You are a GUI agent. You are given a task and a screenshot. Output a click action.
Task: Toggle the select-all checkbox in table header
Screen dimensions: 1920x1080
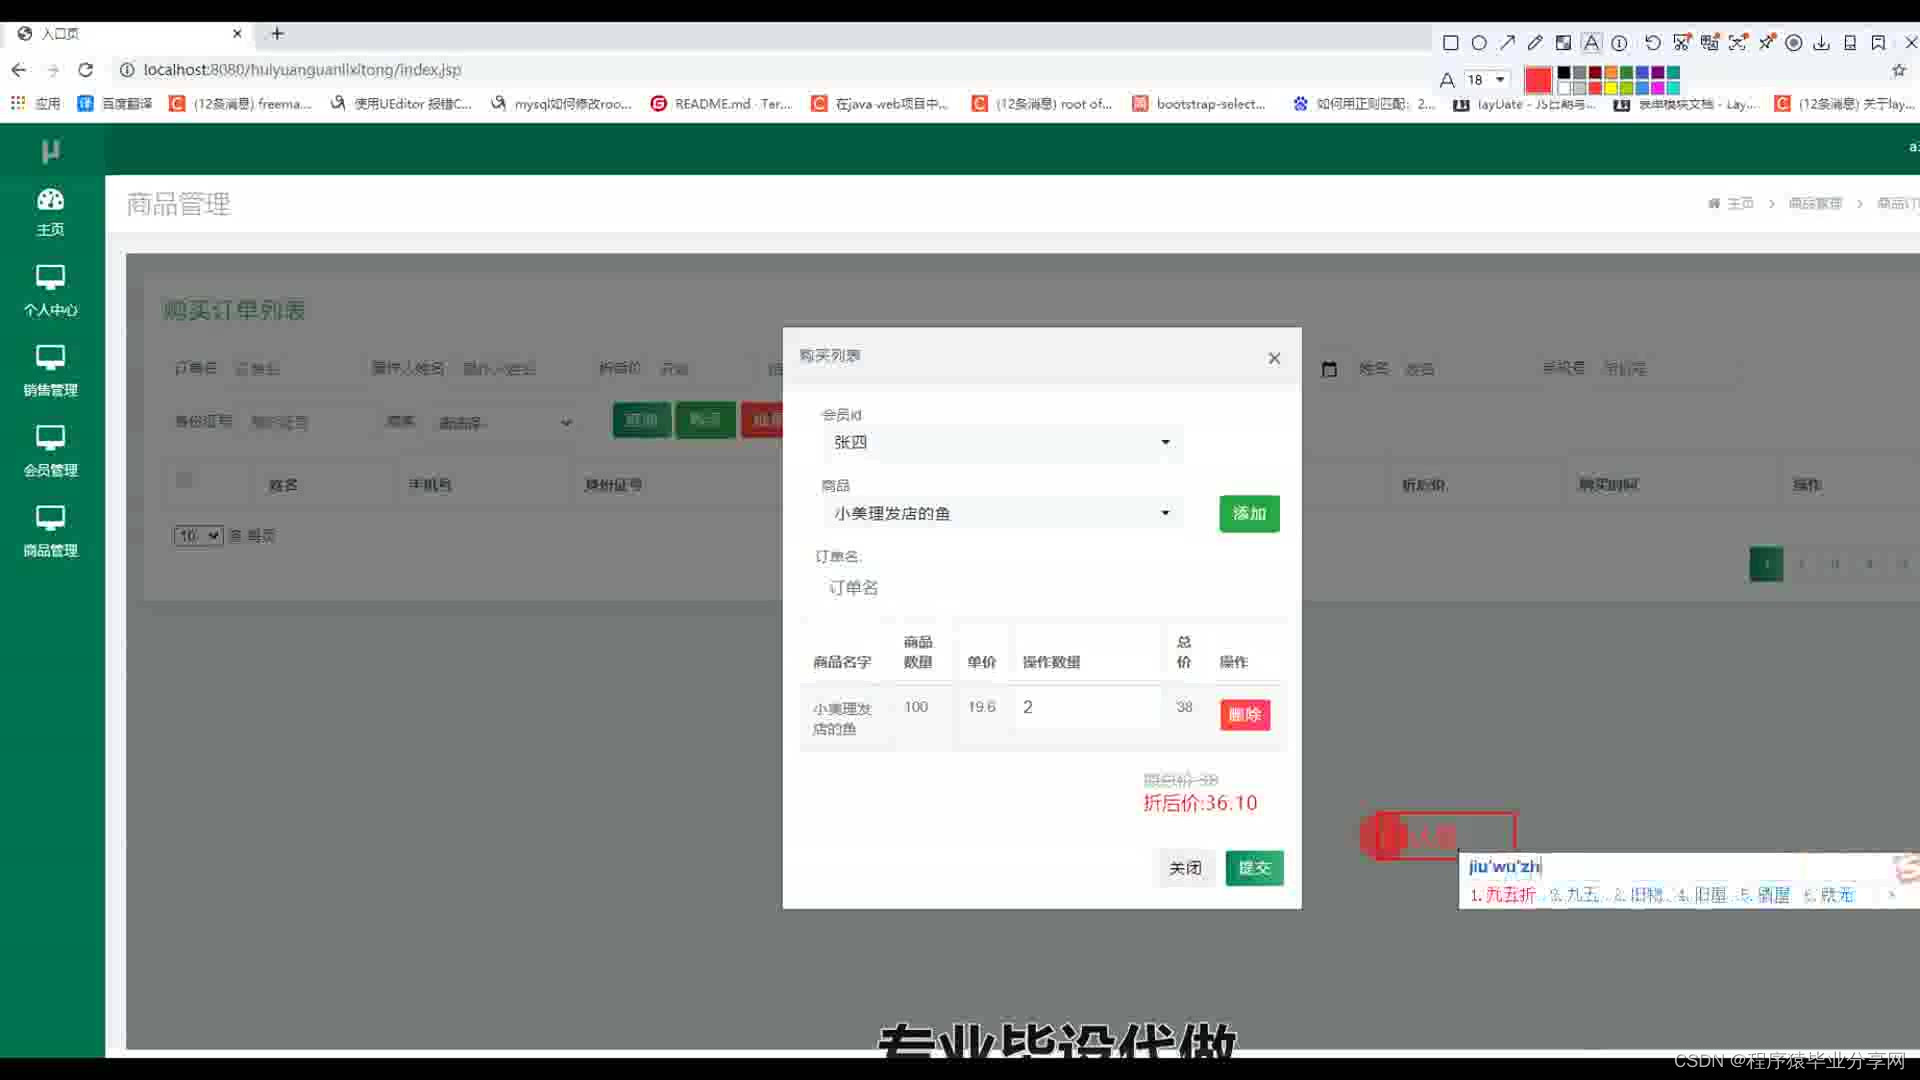click(x=184, y=480)
